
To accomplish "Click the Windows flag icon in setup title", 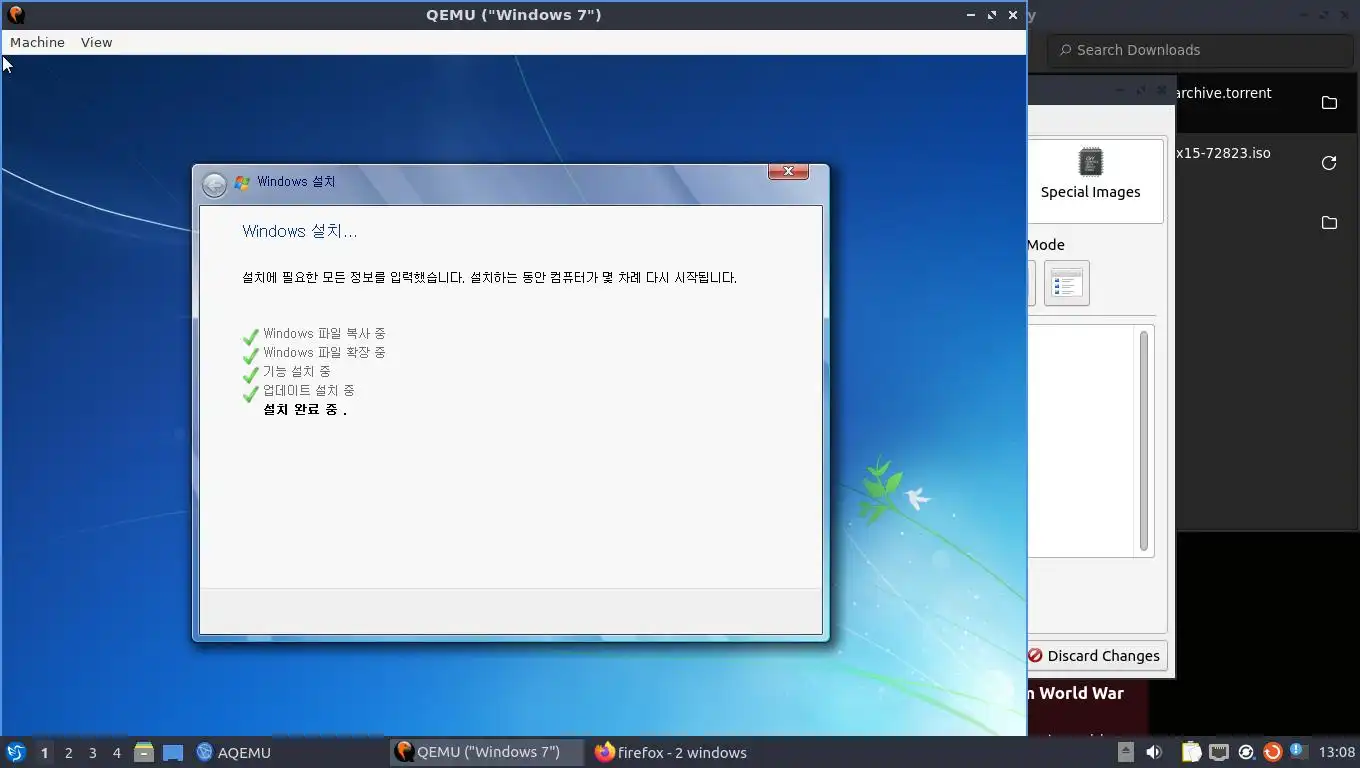I will coord(241,182).
